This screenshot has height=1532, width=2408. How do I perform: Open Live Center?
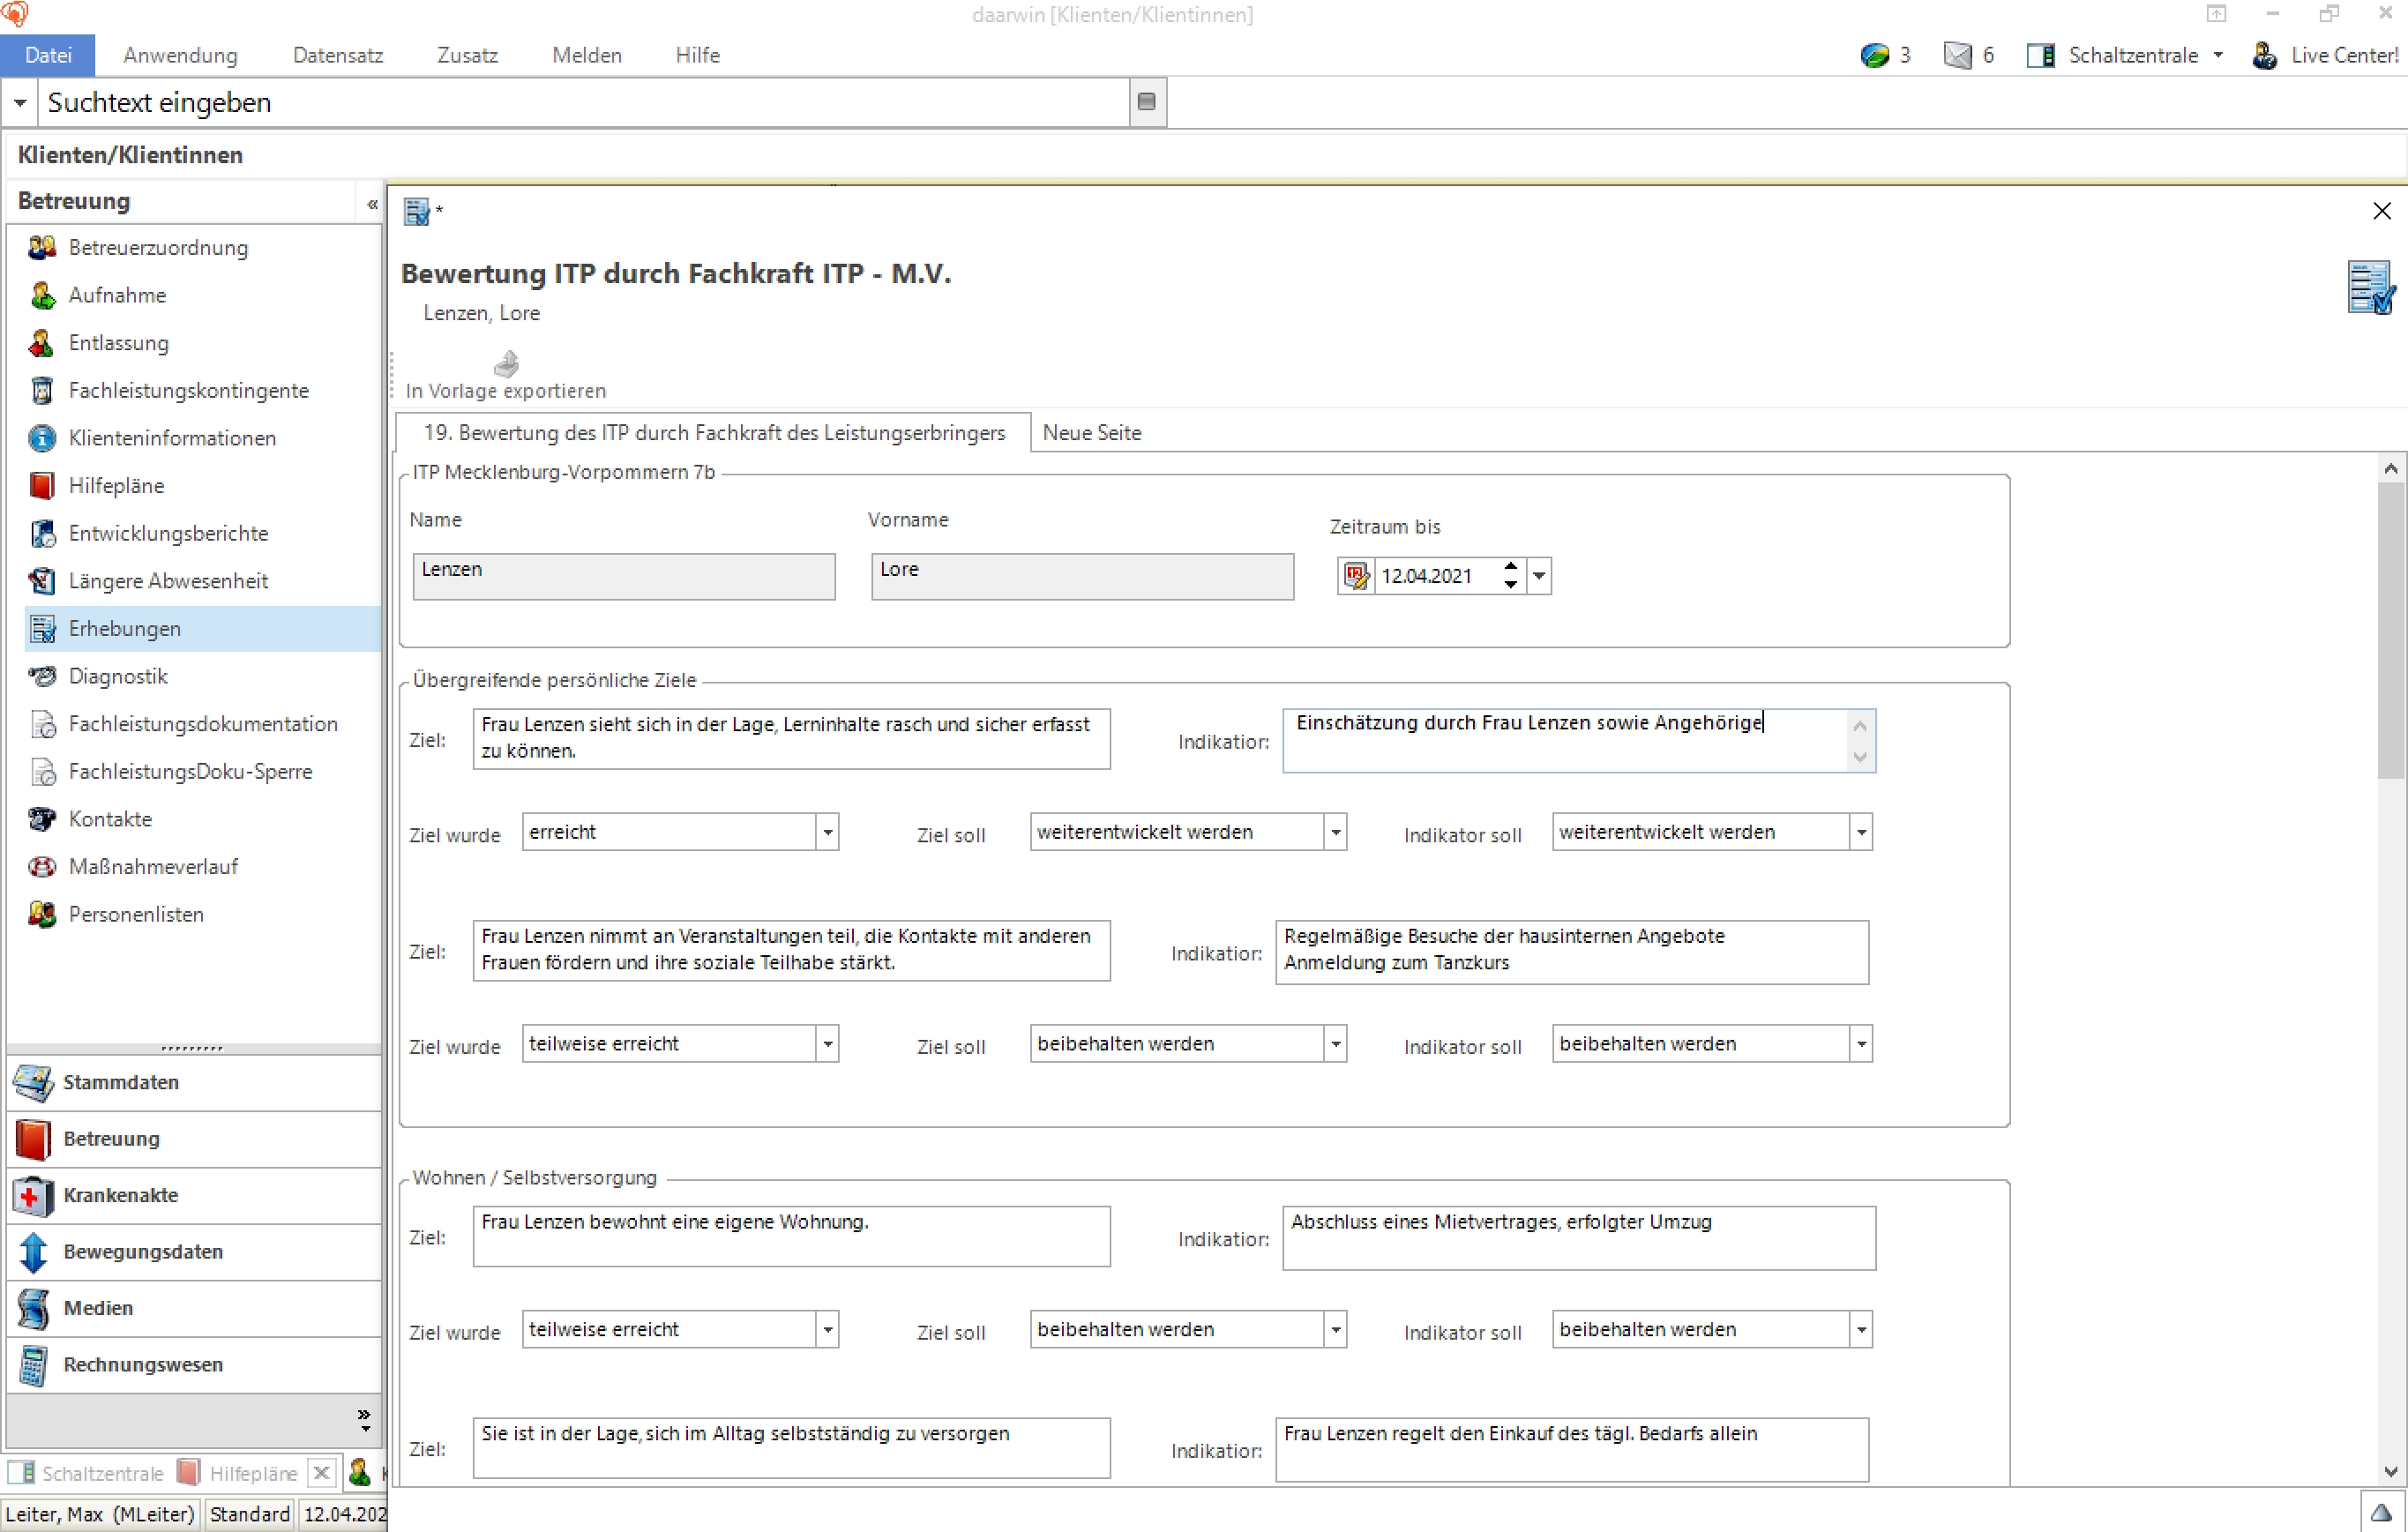(x=2325, y=55)
